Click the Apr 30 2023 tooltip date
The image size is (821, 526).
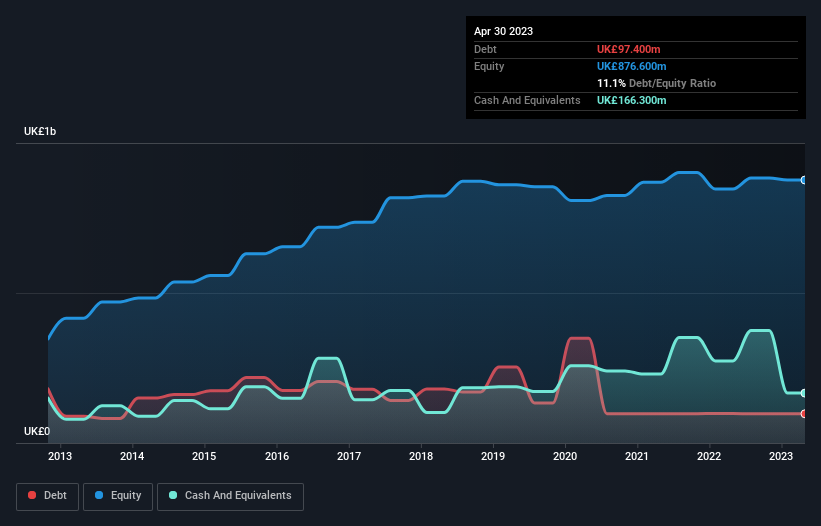[503, 31]
